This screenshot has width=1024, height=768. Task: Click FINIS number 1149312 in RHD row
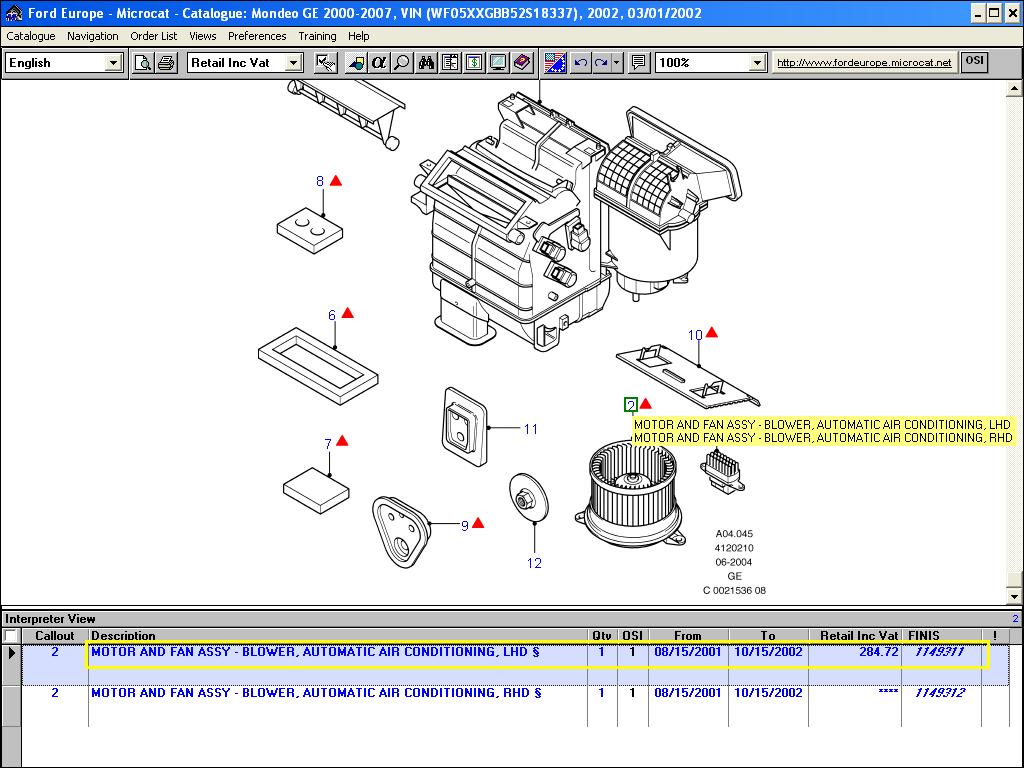[938, 693]
